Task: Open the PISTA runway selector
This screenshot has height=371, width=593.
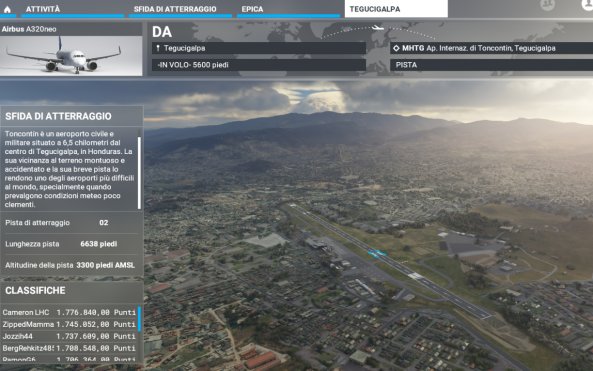Action: point(491,65)
